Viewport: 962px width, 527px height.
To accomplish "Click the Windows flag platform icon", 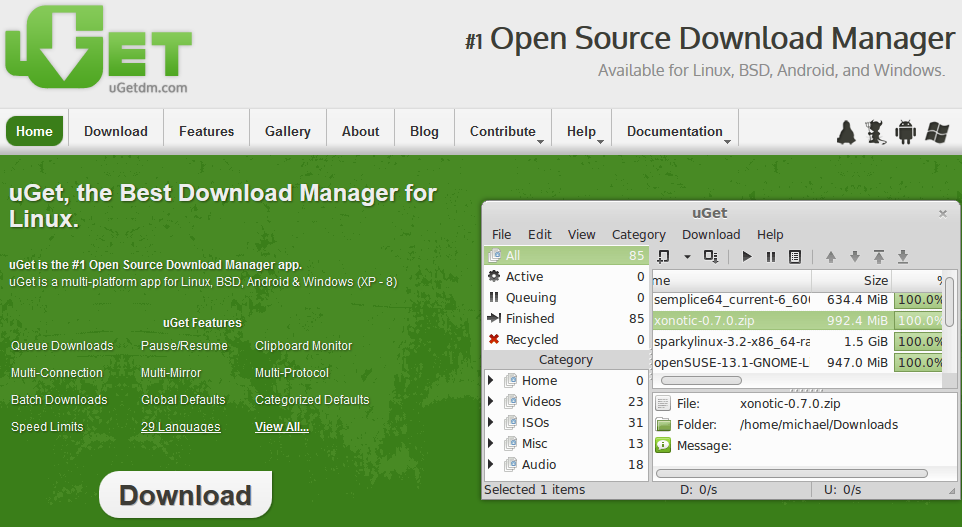I will 937,132.
